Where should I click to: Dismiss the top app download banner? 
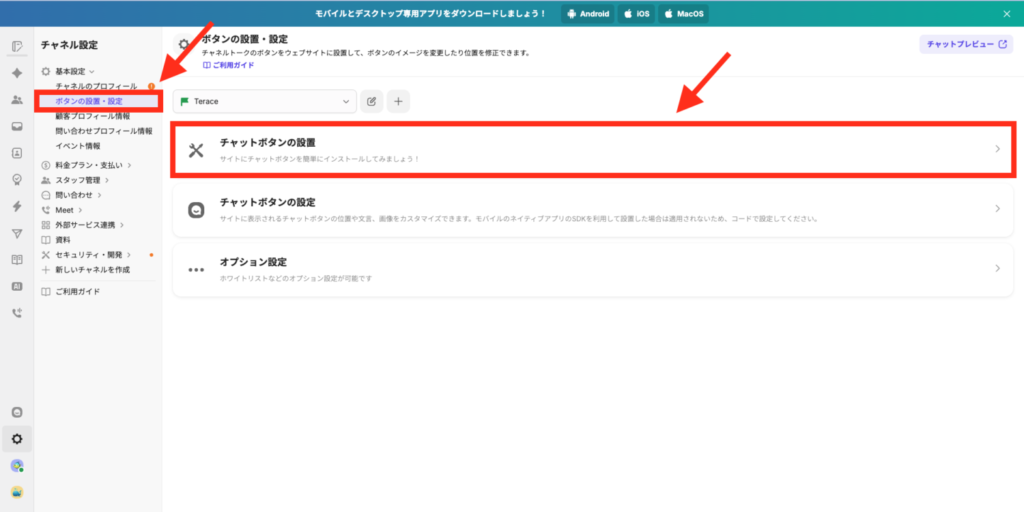1006,14
